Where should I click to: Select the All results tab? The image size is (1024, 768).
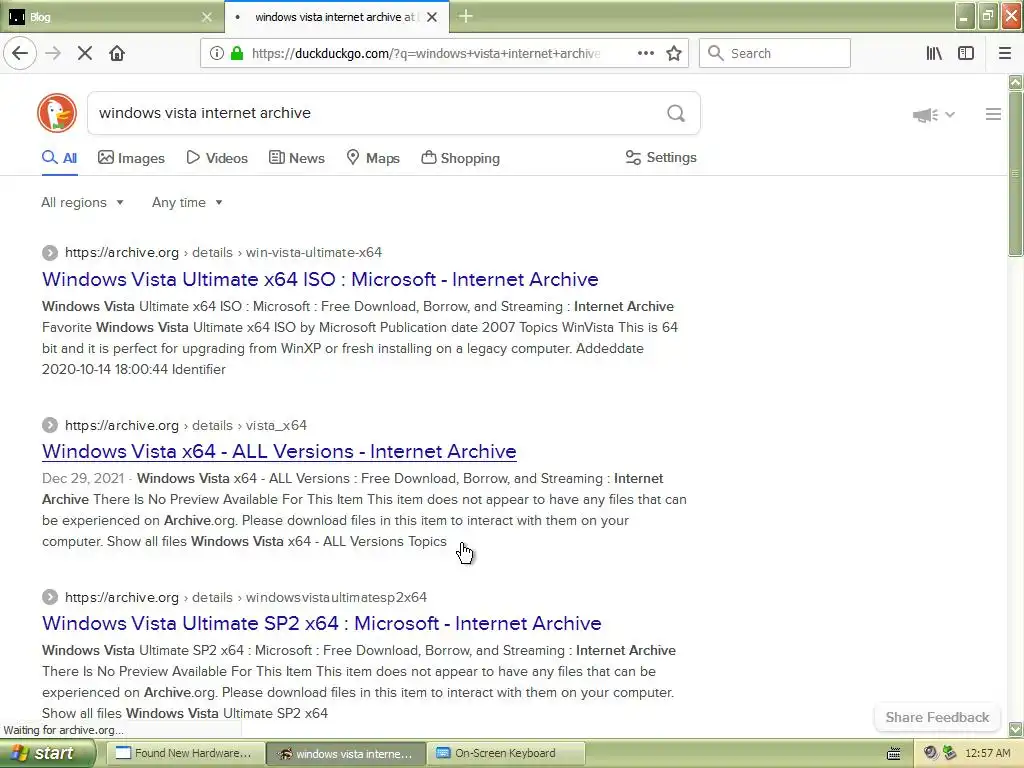(x=59, y=158)
